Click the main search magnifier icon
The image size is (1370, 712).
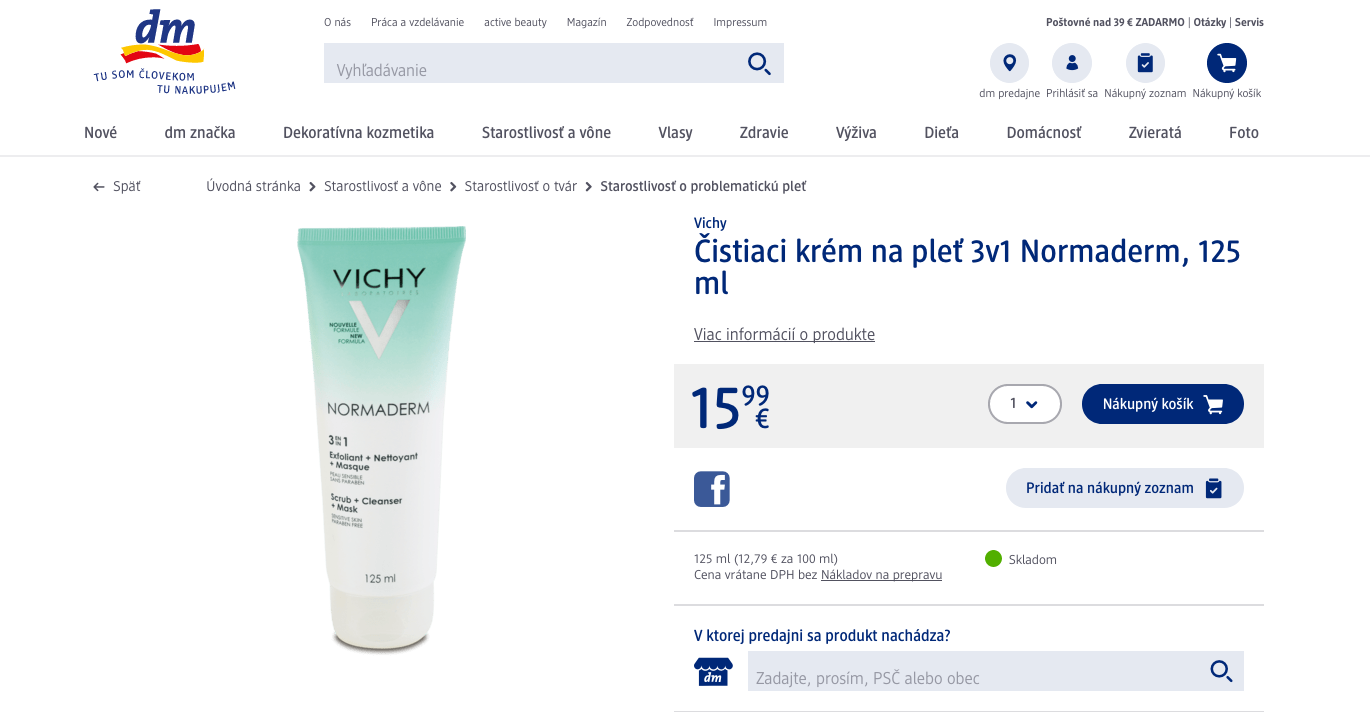point(759,64)
